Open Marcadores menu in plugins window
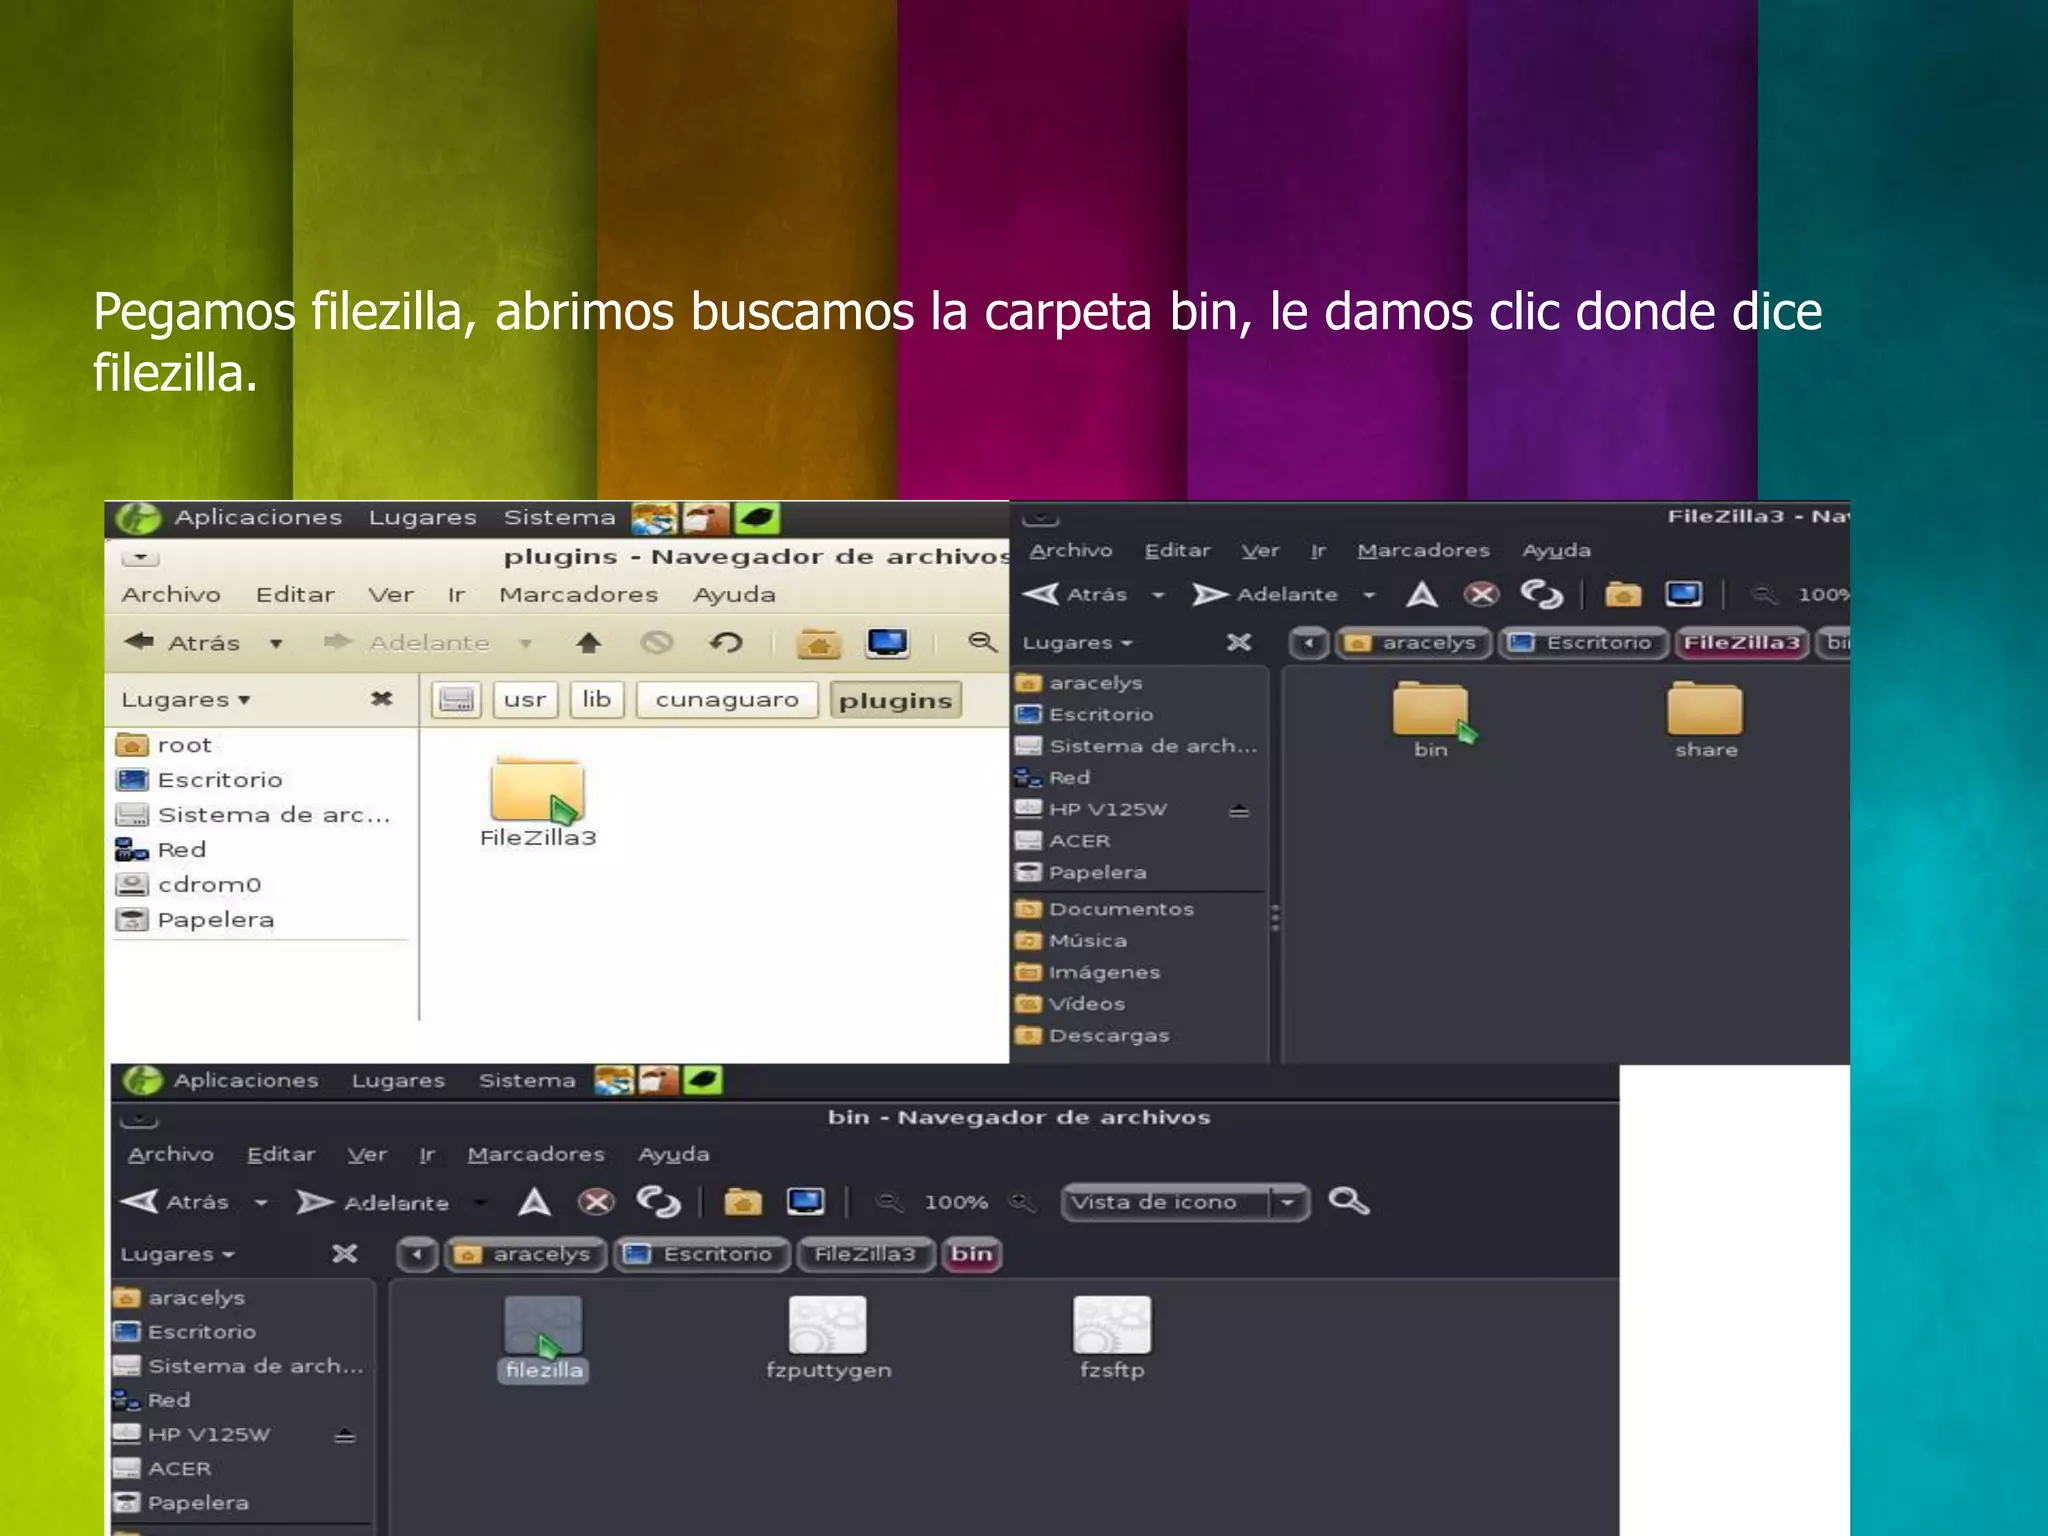Viewport: 2048px width, 1536px height. (x=578, y=595)
